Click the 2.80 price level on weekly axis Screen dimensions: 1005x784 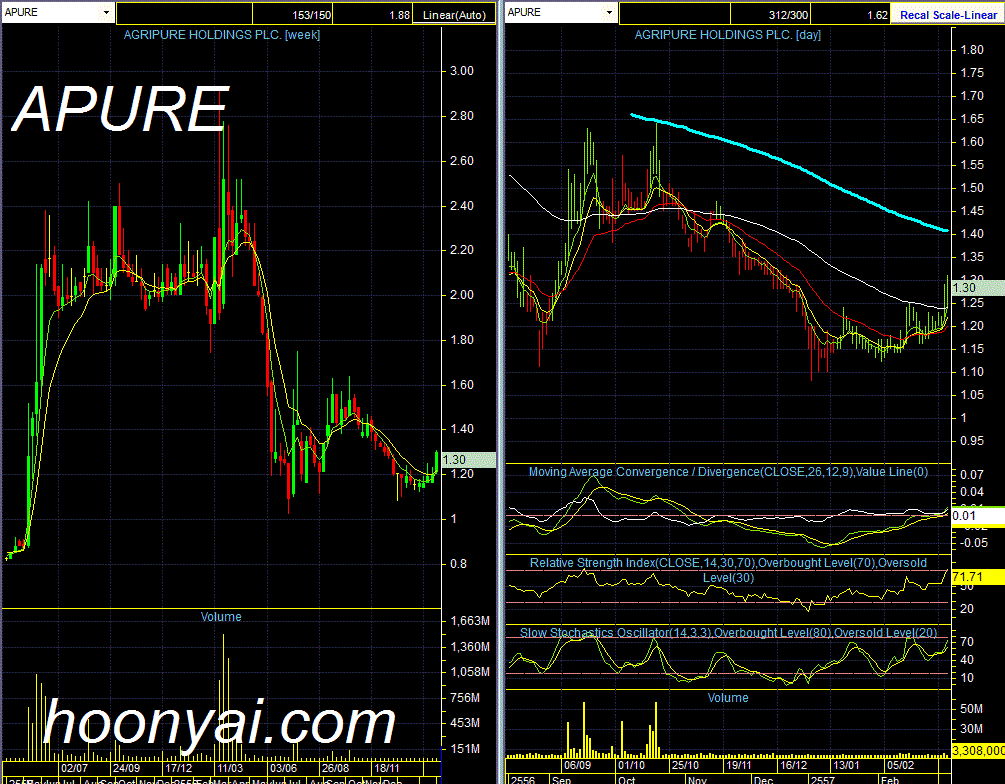(461, 115)
